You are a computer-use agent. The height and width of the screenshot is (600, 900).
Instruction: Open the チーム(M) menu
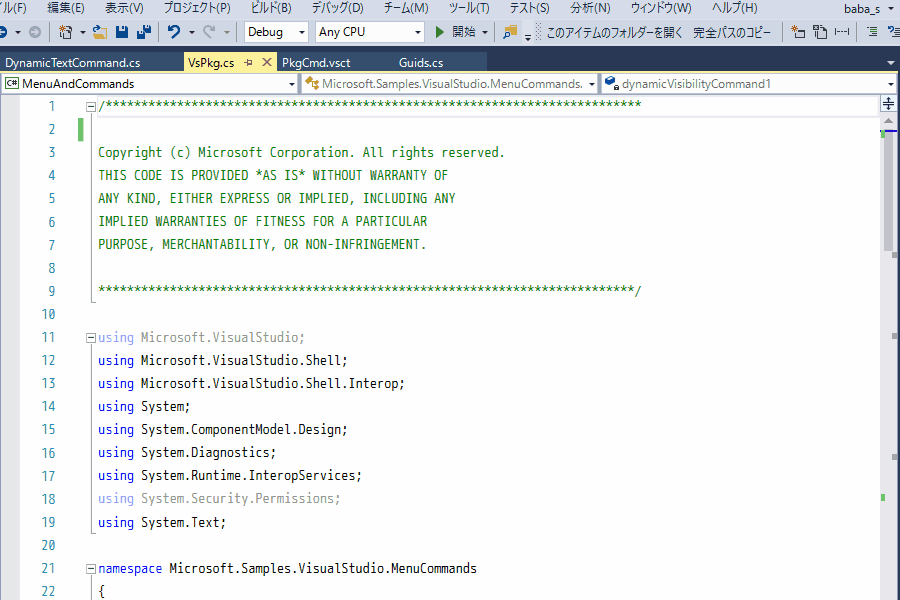pyautogui.click(x=406, y=8)
